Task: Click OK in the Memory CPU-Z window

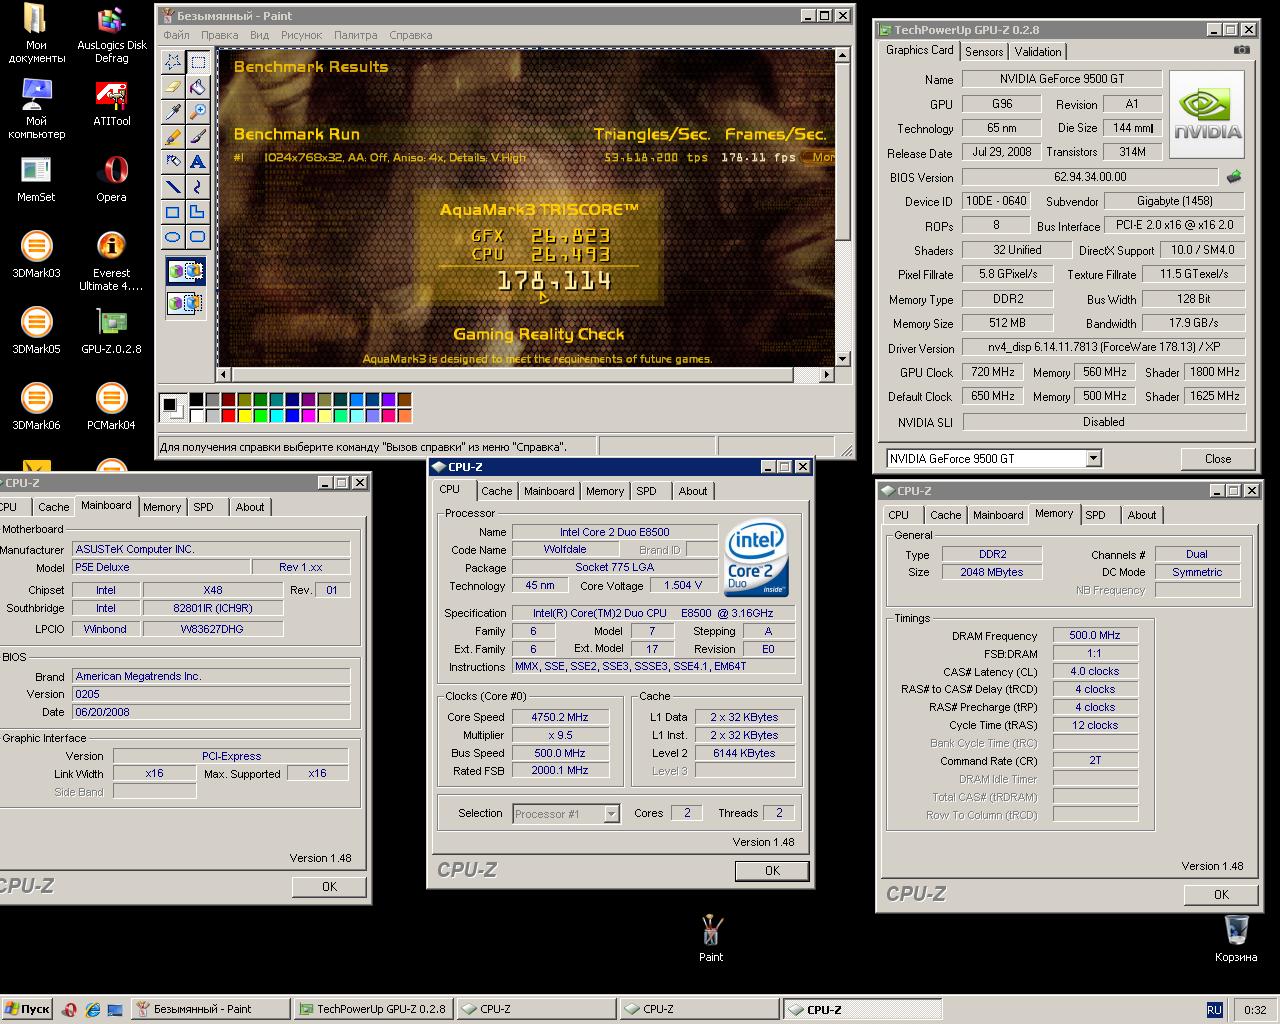Action: pyautogui.click(x=1221, y=895)
